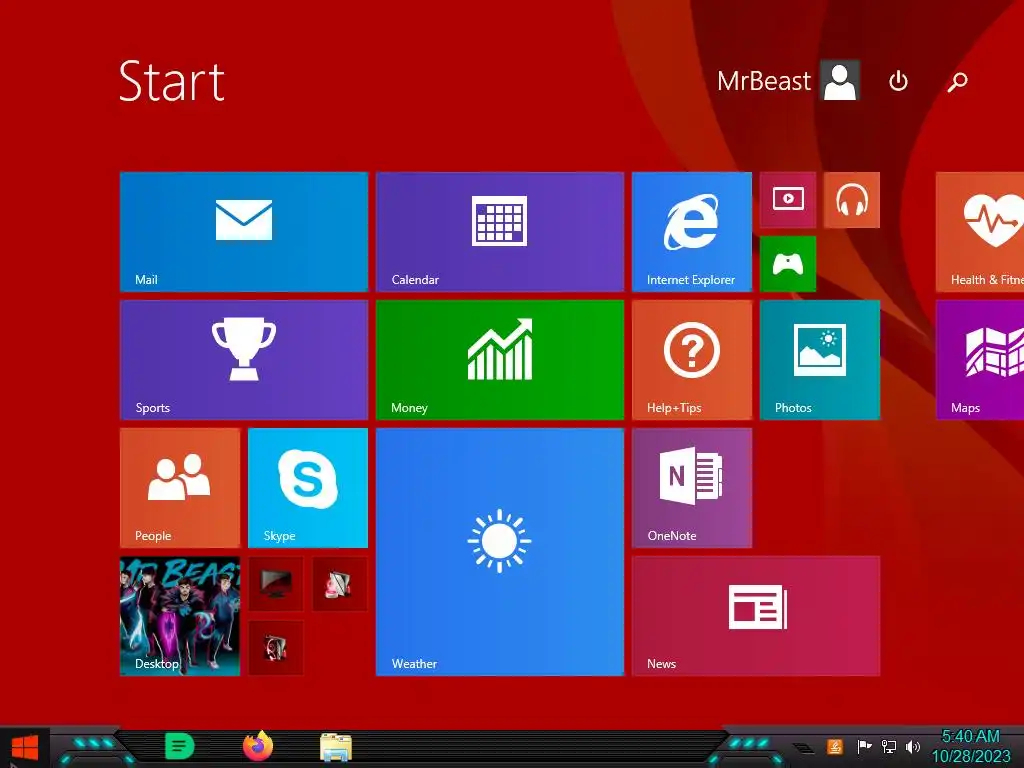Open Action Center flag icon
This screenshot has height=768, width=1024.
click(x=864, y=746)
